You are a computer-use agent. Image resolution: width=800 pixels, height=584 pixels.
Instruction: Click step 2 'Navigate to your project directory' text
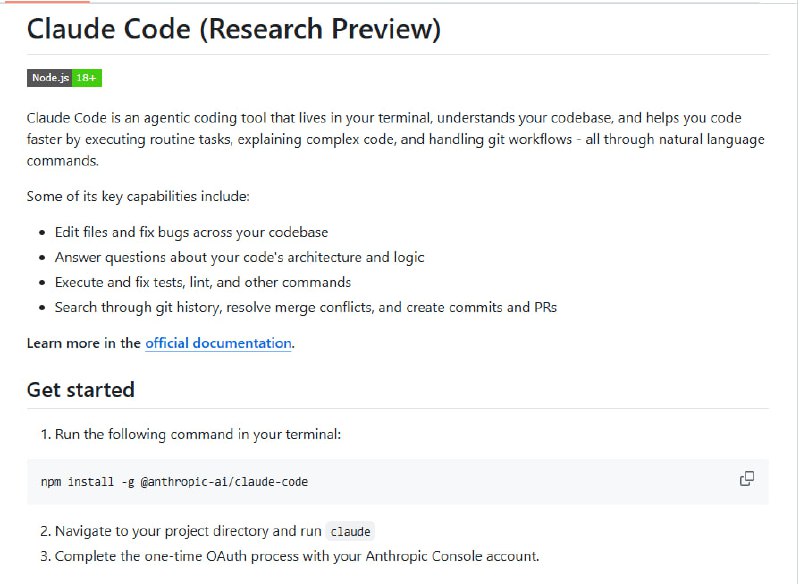point(186,531)
